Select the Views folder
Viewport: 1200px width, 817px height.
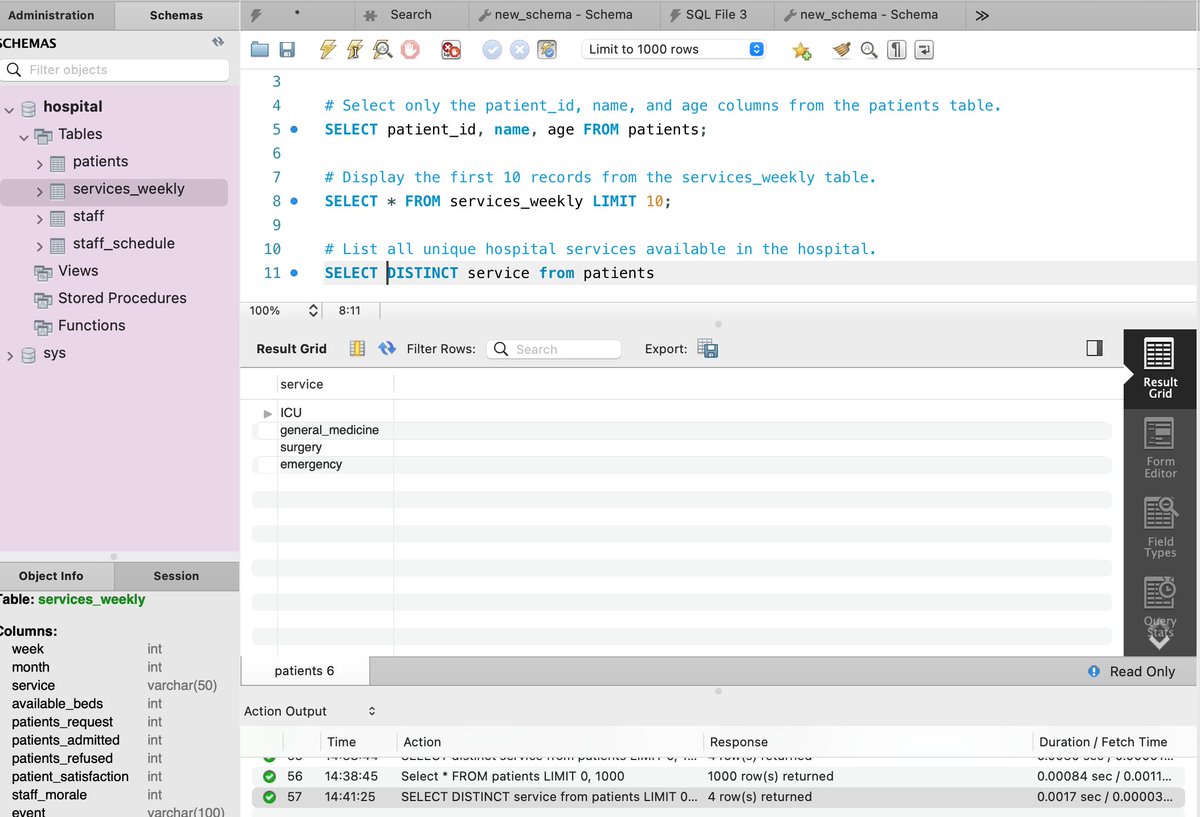pyautogui.click(x=78, y=271)
